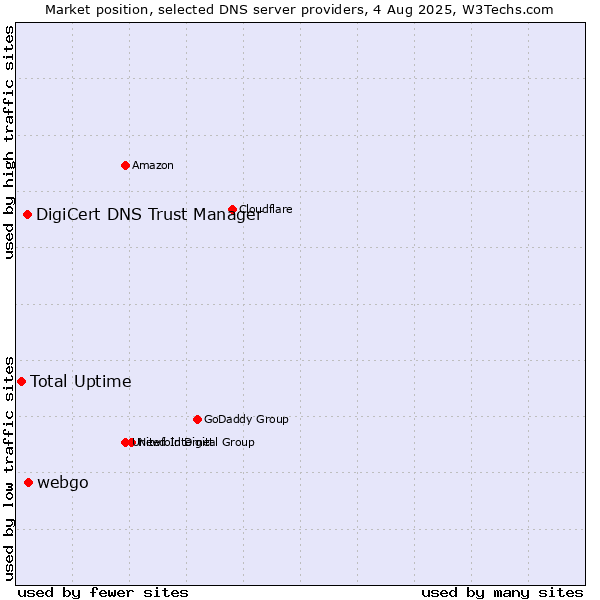Screen dimensions: 600x600
Task: Click the Cloudflare red data point
Action: click(x=232, y=209)
